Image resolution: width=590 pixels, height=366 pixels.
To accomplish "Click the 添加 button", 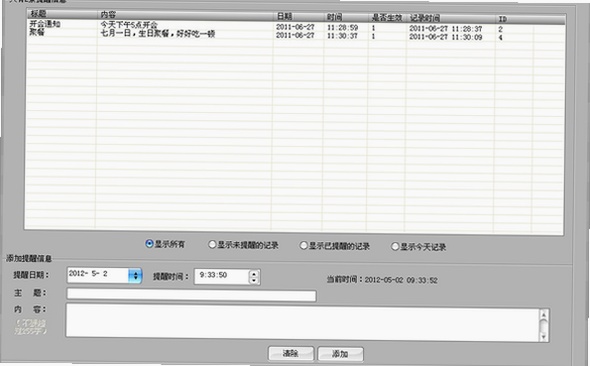I will [340, 354].
